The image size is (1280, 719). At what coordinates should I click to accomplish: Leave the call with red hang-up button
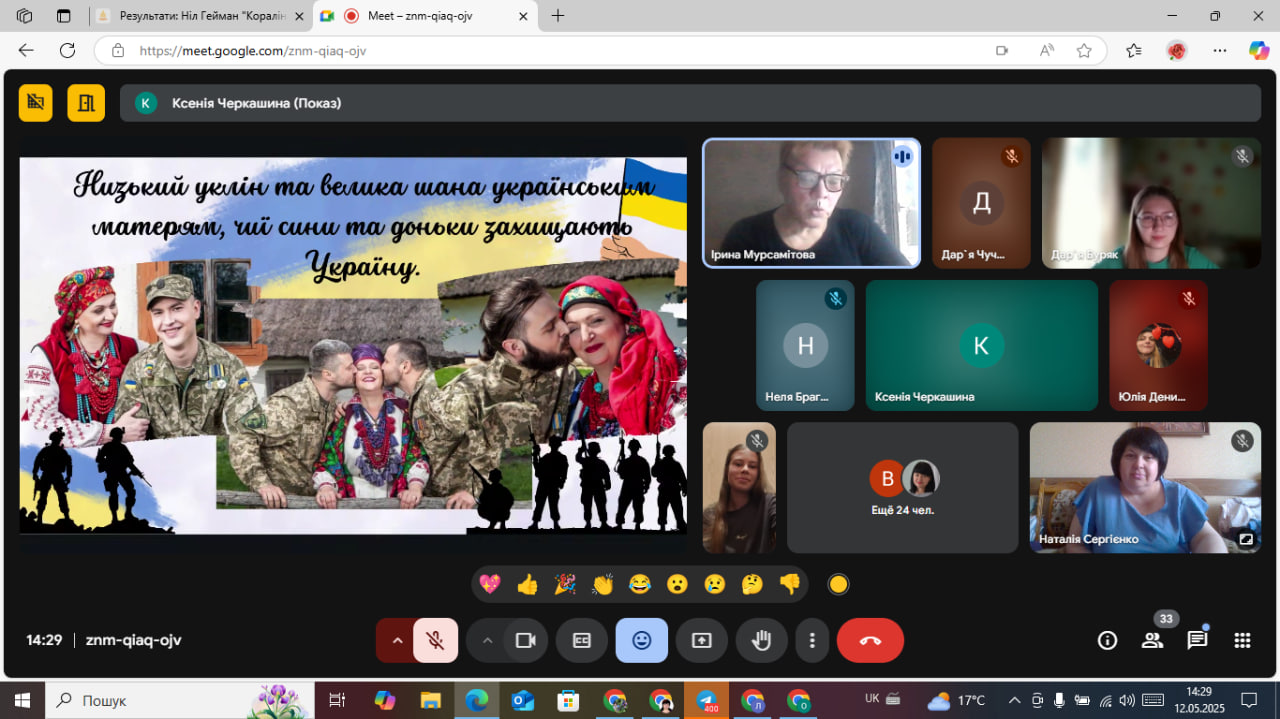point(870,641)
